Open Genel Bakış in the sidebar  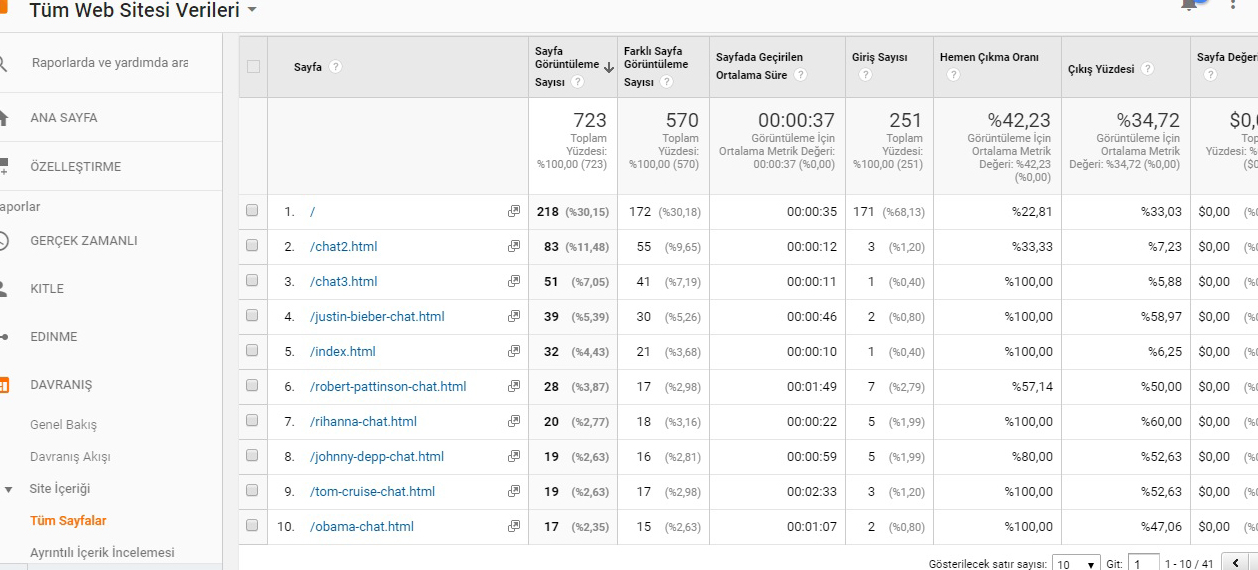pyautogui.click(x=64, y=425)
